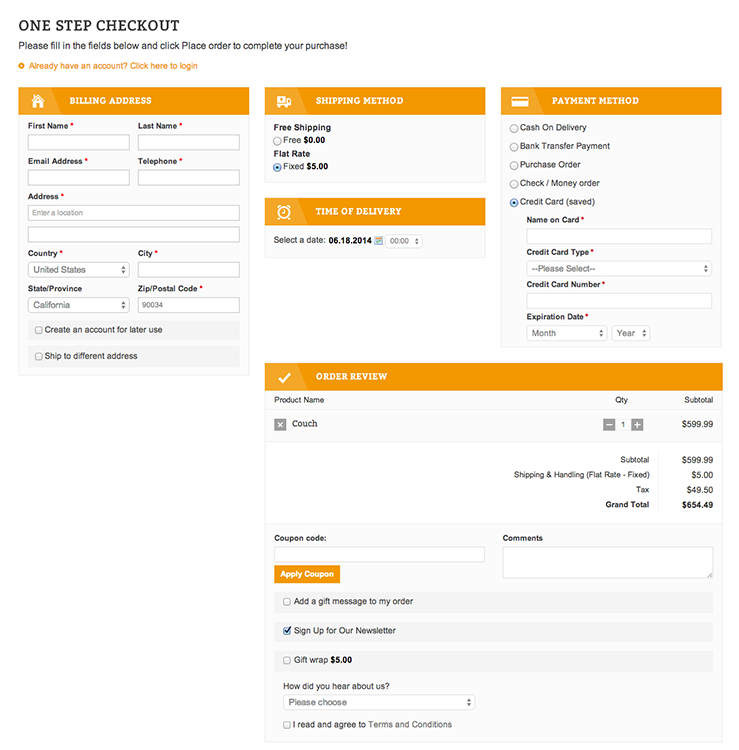Viewport: 739px width, 750px height.
Task: Click the truck icon in Shipping Method header
Action: (284, 101)
